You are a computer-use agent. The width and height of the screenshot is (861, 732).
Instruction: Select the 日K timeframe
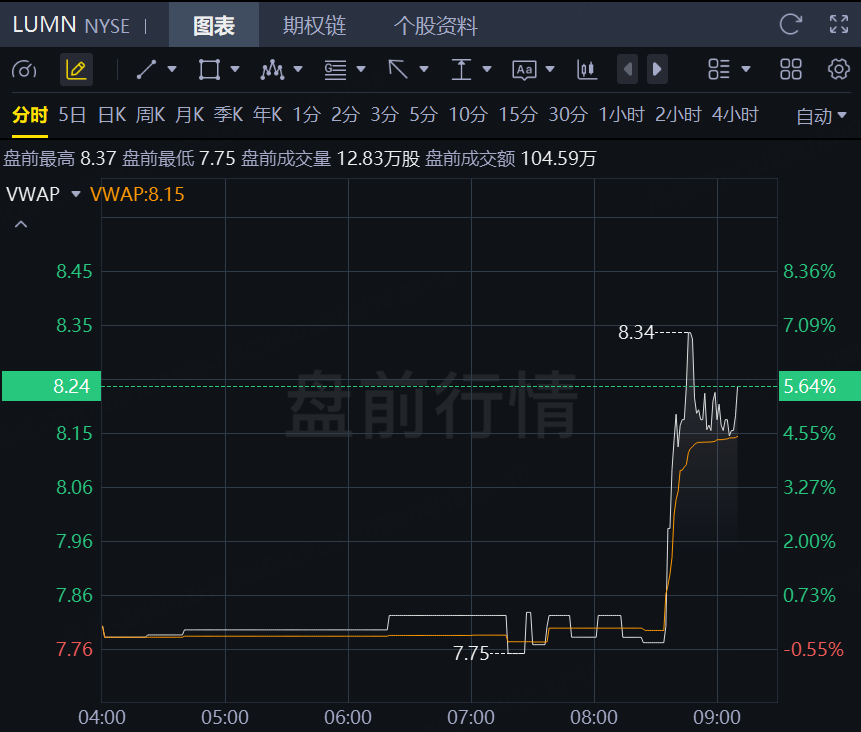pos(111,115)
